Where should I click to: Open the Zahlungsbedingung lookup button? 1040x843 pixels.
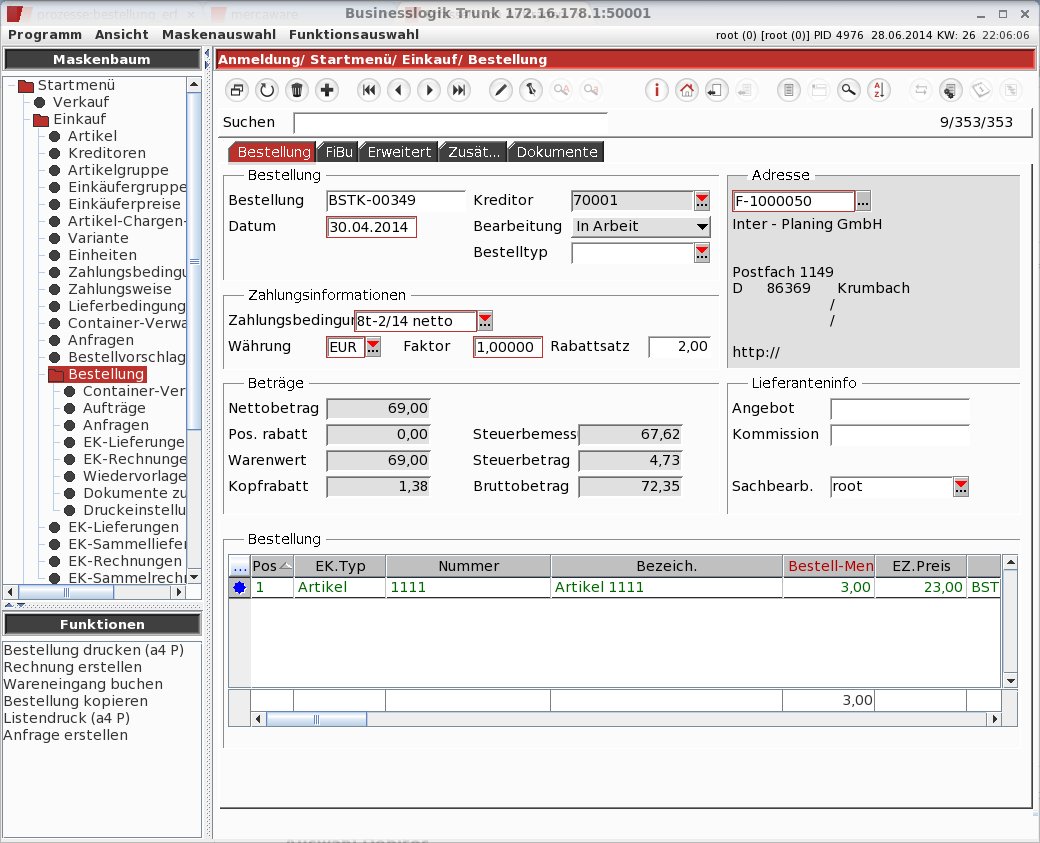pos(486,321)
